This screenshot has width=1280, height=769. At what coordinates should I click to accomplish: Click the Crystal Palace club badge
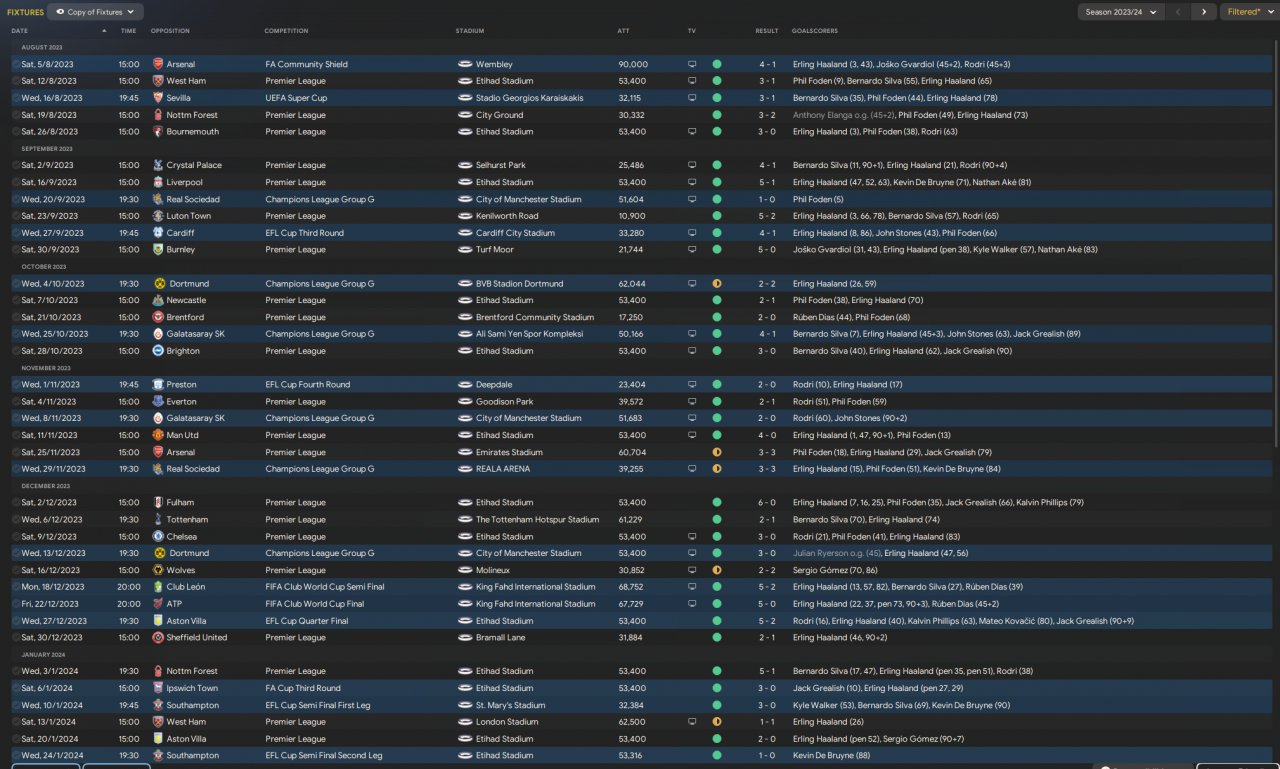coord(158,165)
